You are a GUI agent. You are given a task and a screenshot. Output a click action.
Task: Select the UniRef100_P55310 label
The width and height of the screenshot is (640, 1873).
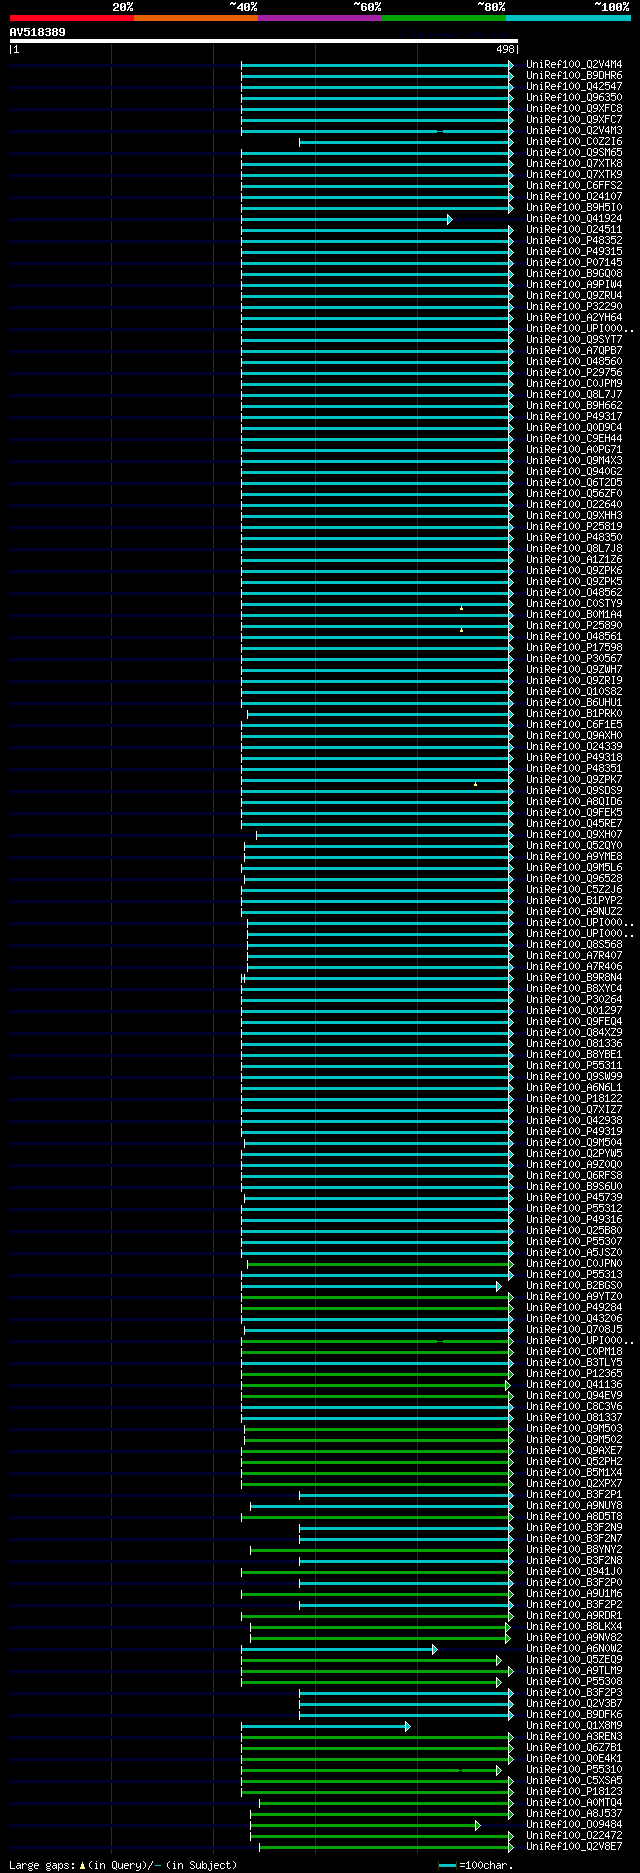[574, 1770]
